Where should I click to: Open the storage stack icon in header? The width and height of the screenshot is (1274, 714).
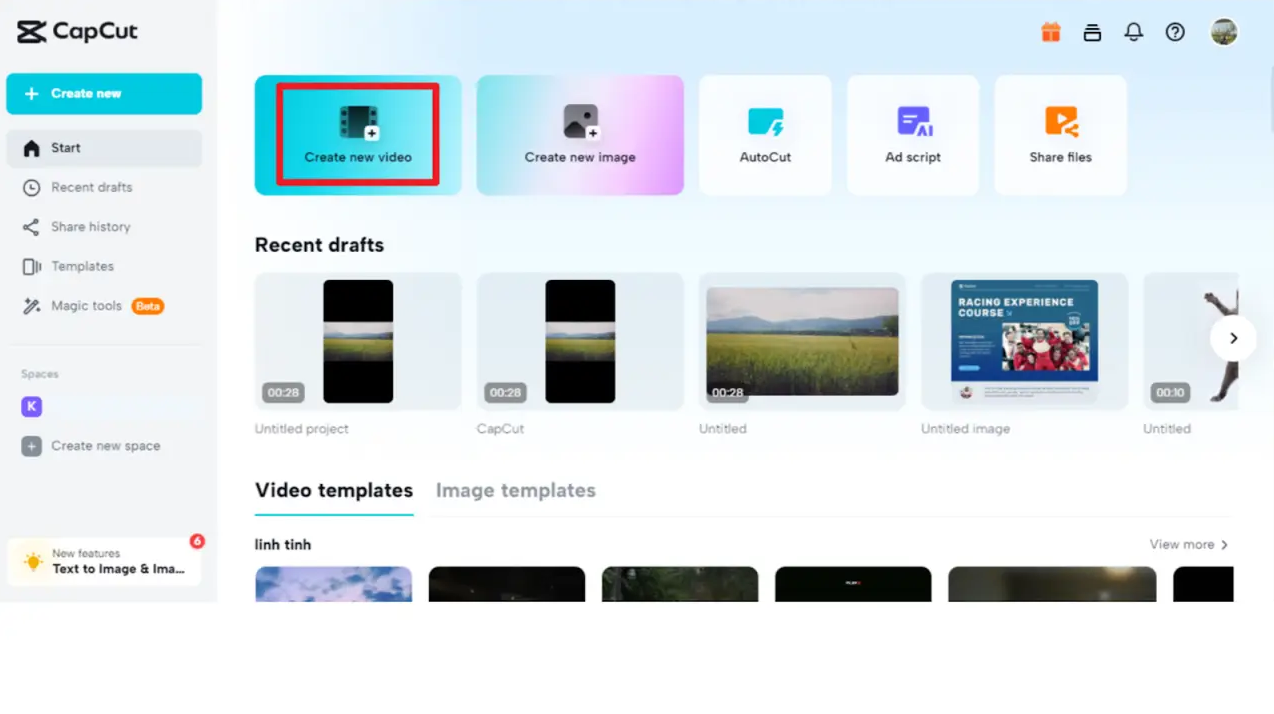1092,32
